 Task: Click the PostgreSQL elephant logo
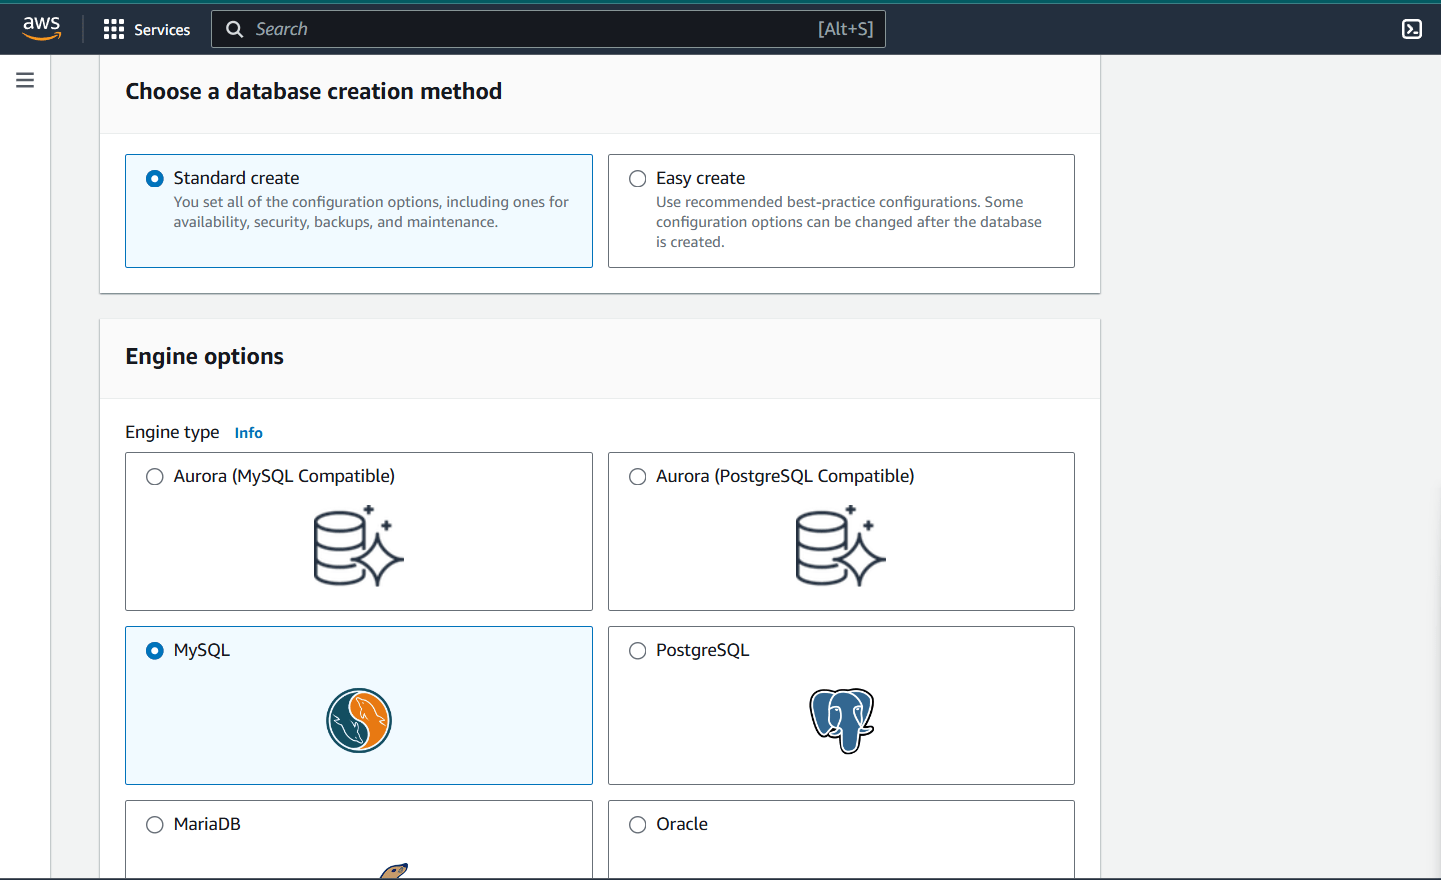pos(842,720)
